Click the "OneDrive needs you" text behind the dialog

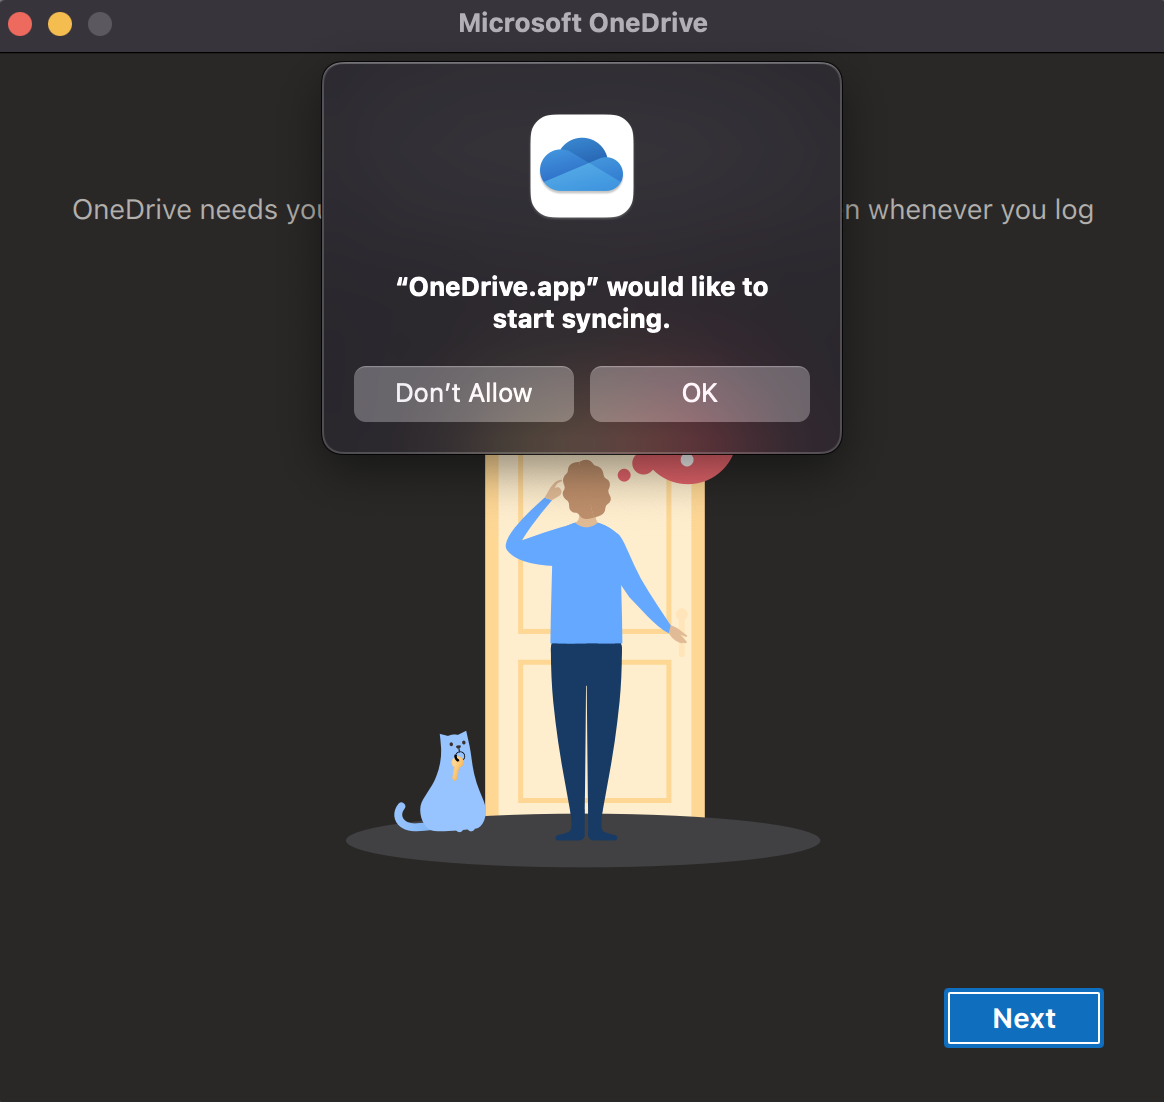[197, 210]
